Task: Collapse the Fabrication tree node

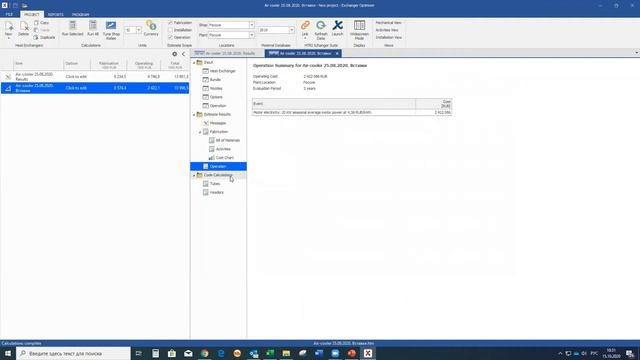Action: point(200,132)
